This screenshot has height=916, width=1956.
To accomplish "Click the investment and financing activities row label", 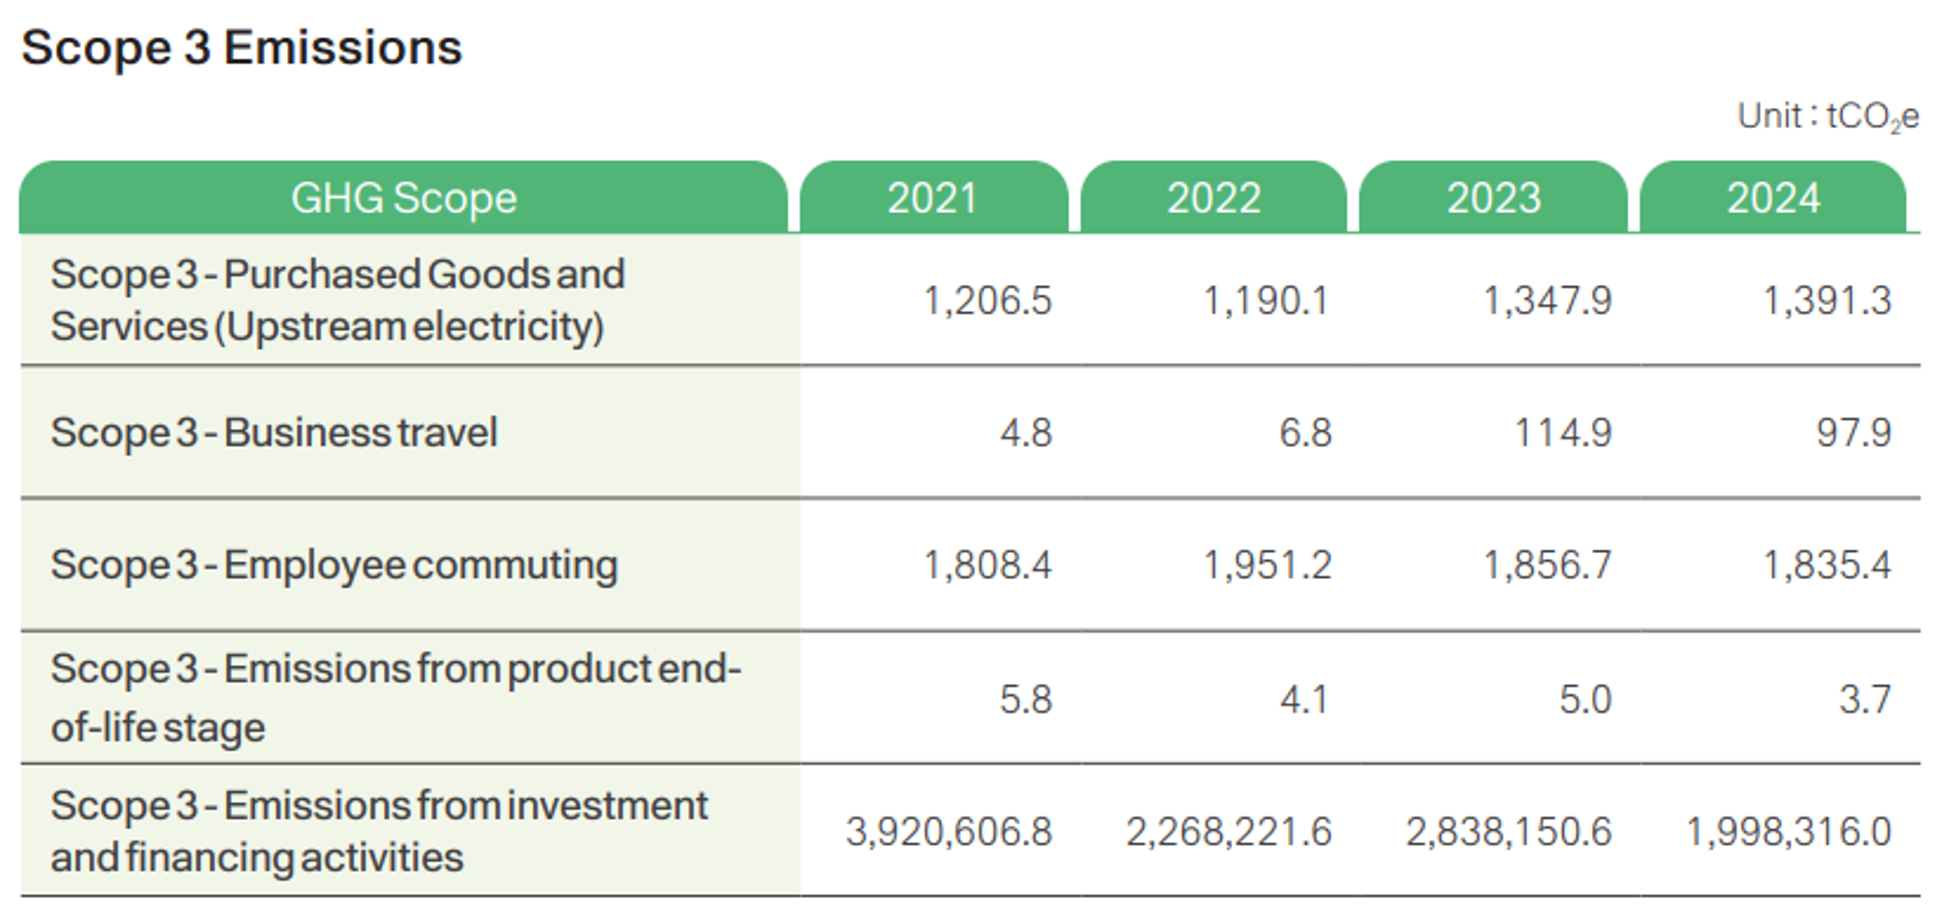I will (x=378, y=831).
